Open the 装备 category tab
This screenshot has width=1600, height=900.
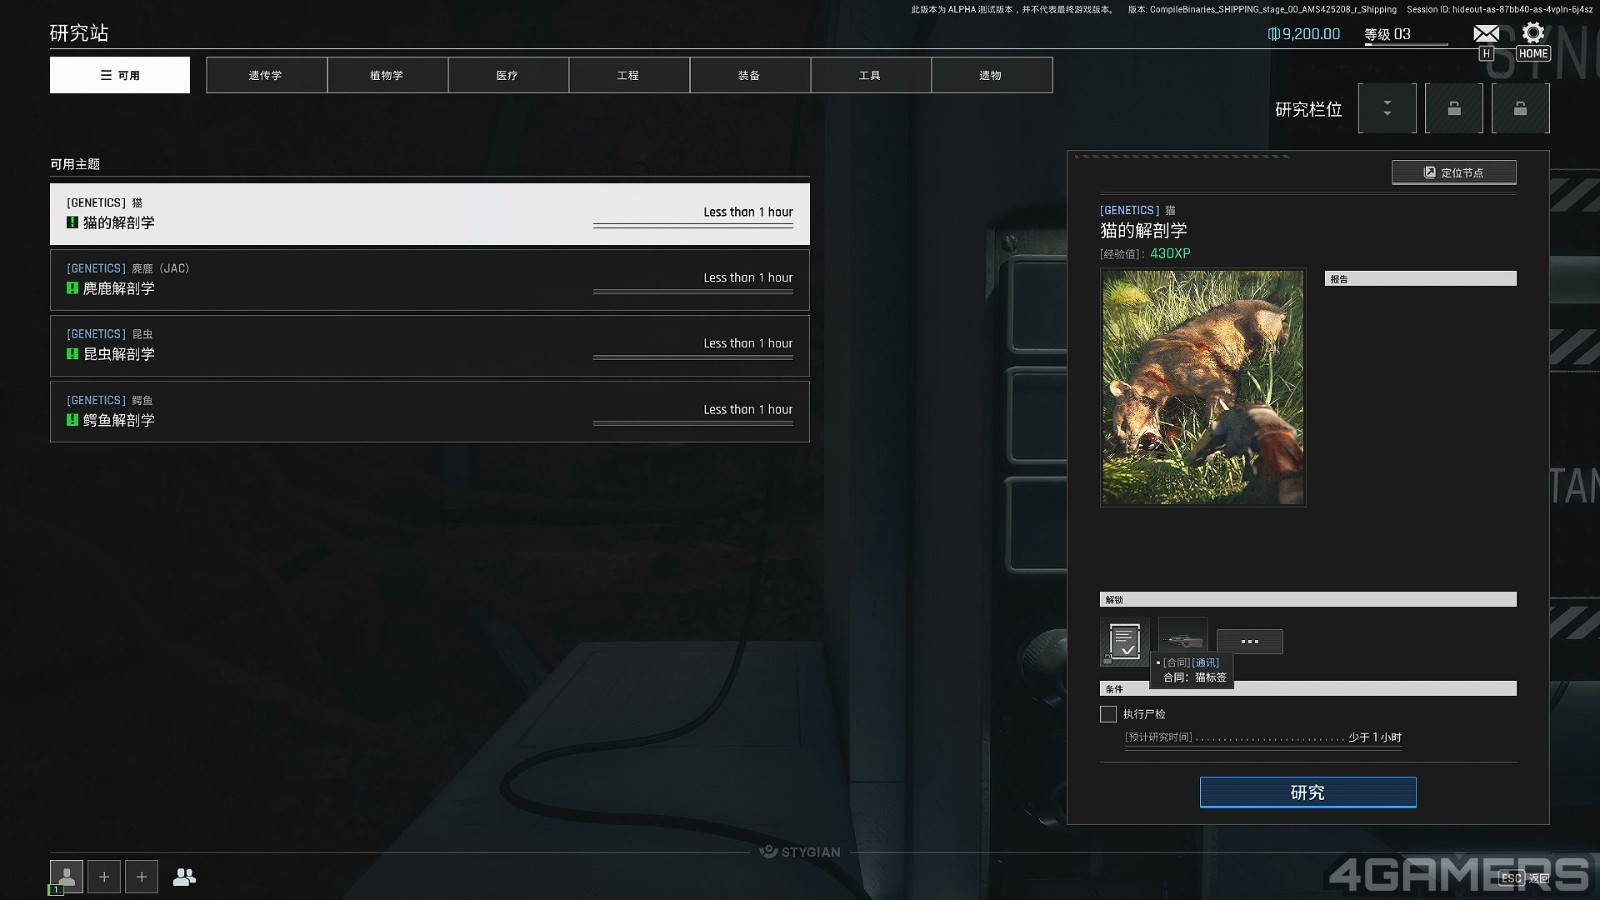click(749, 75)
